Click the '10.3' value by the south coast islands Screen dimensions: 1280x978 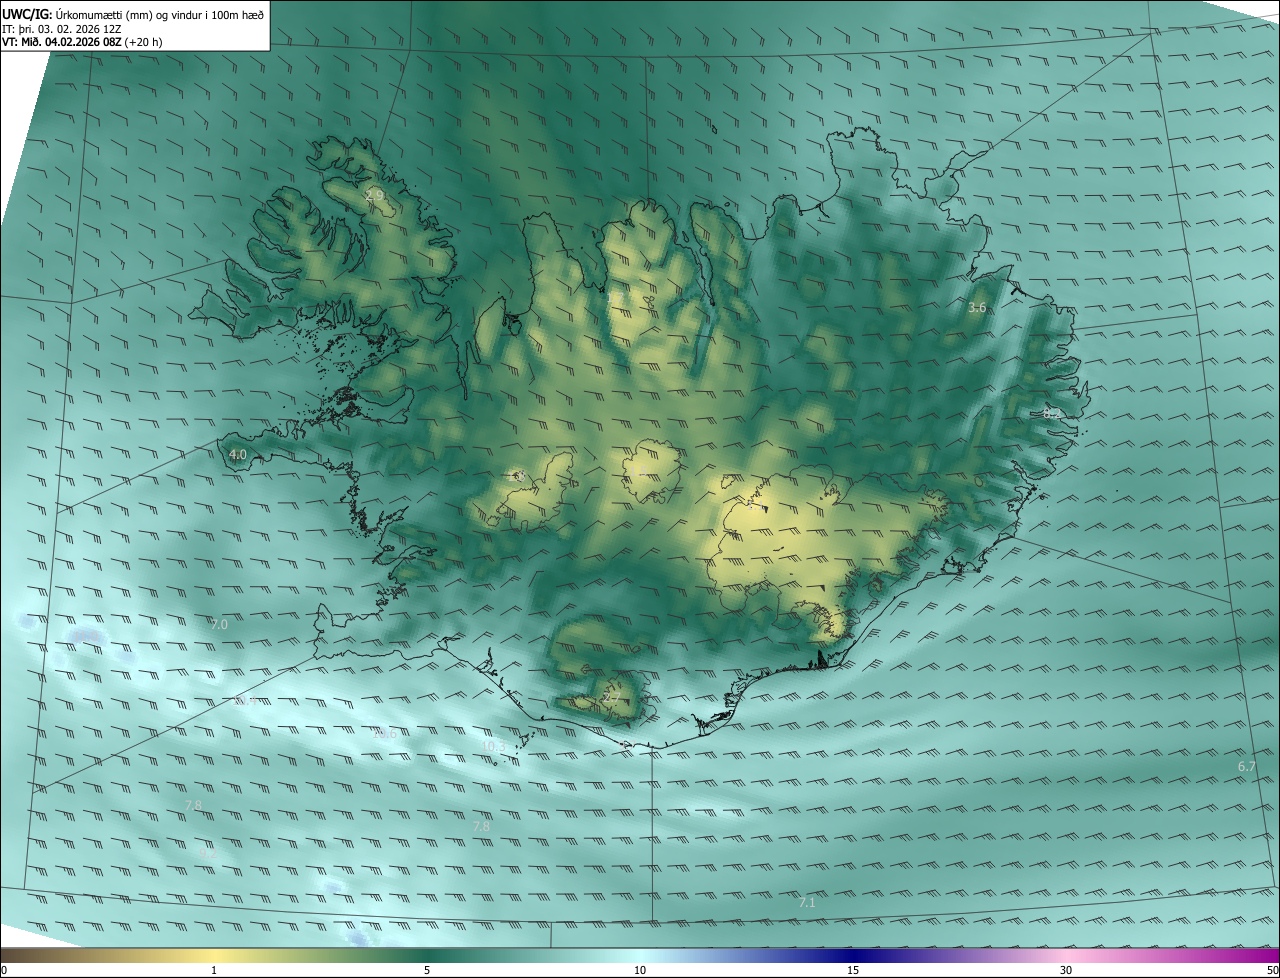click(x=494, y=747)
